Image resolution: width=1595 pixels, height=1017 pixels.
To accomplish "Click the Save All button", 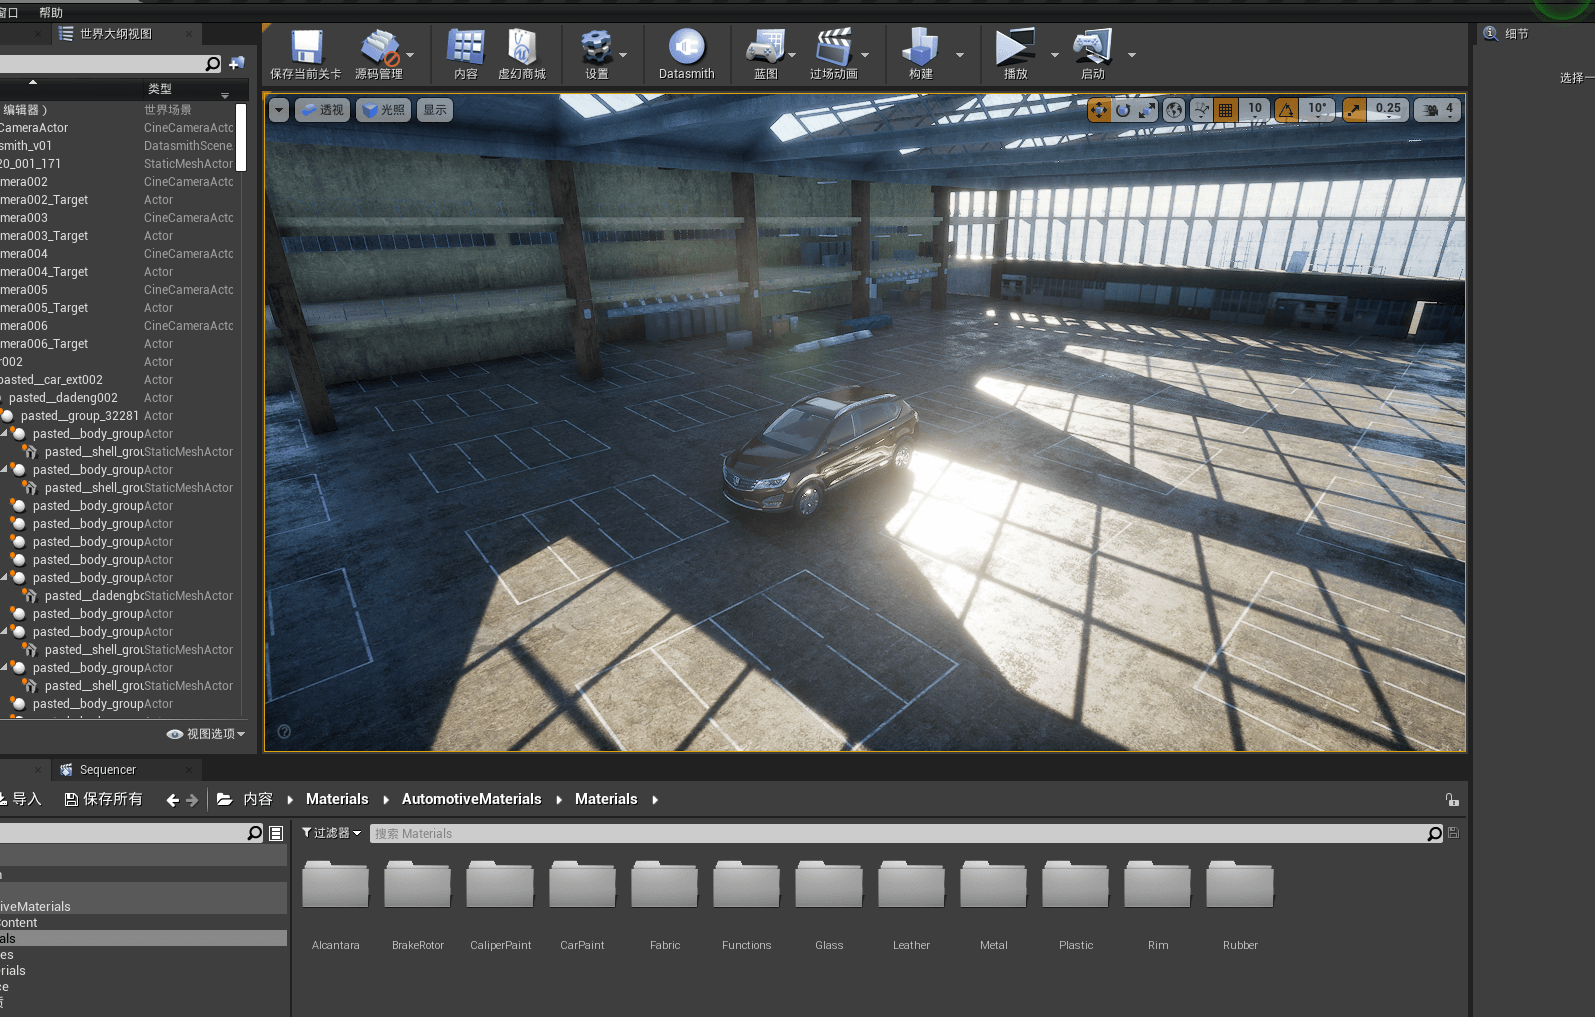I will click(103, 799).
